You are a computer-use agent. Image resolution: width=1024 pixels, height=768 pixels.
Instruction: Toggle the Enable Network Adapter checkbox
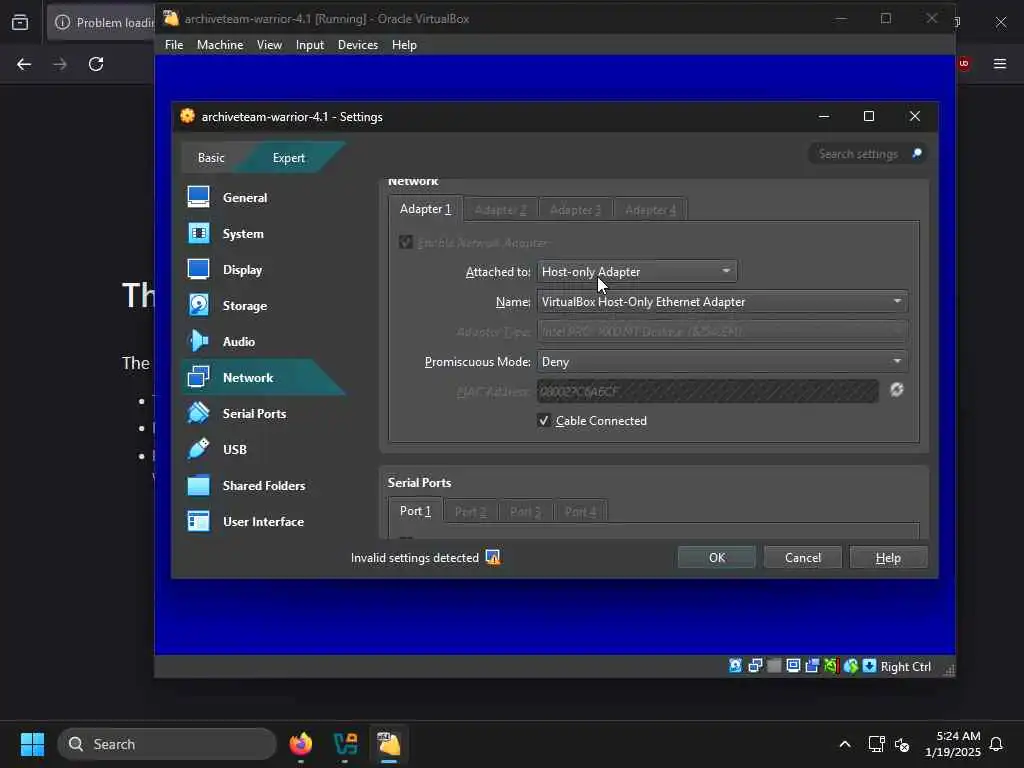coord(406,242)
